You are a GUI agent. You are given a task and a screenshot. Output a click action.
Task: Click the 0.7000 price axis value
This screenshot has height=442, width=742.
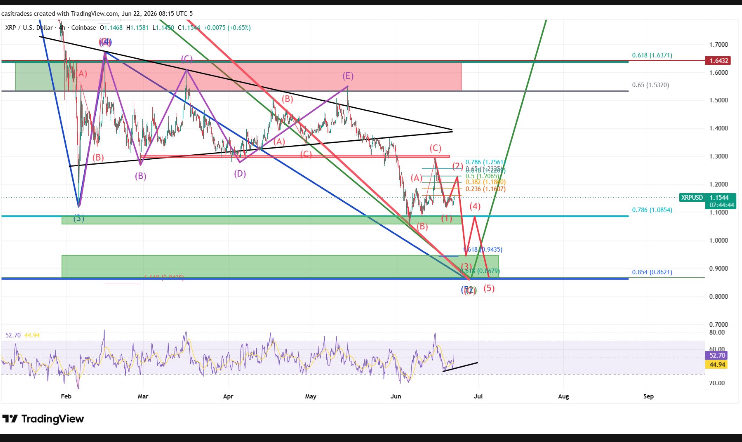tap(718, 325)
